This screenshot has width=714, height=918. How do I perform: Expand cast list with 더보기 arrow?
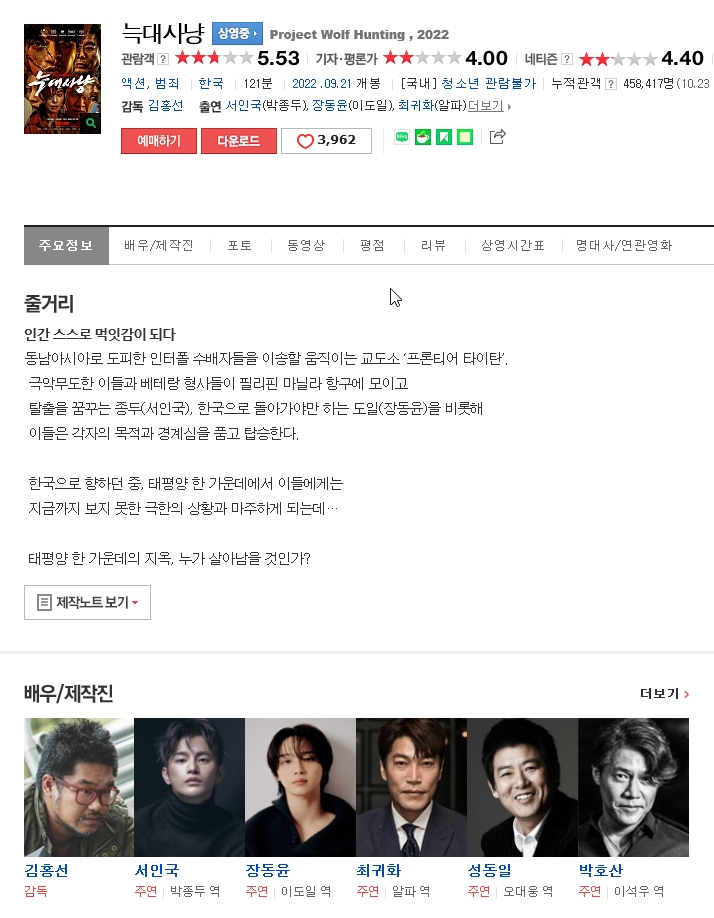click(x=490, y=106)
